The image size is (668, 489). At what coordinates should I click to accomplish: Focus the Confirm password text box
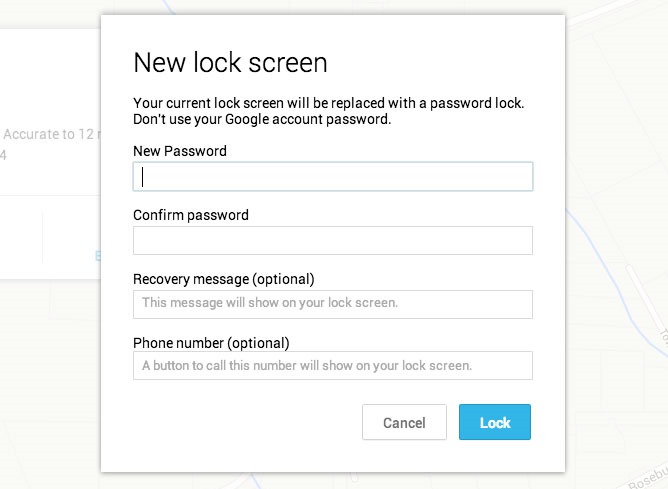(333, 241)
